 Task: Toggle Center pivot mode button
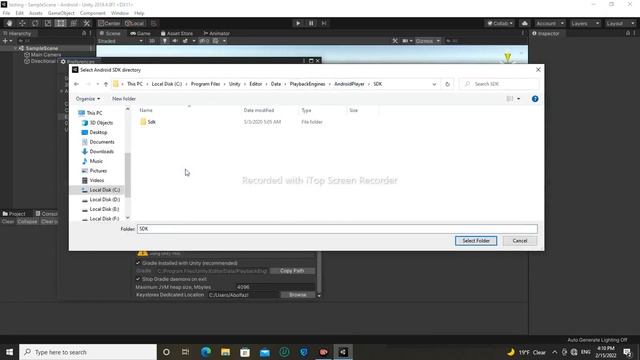pyautogui.click(x=109, y=23)
